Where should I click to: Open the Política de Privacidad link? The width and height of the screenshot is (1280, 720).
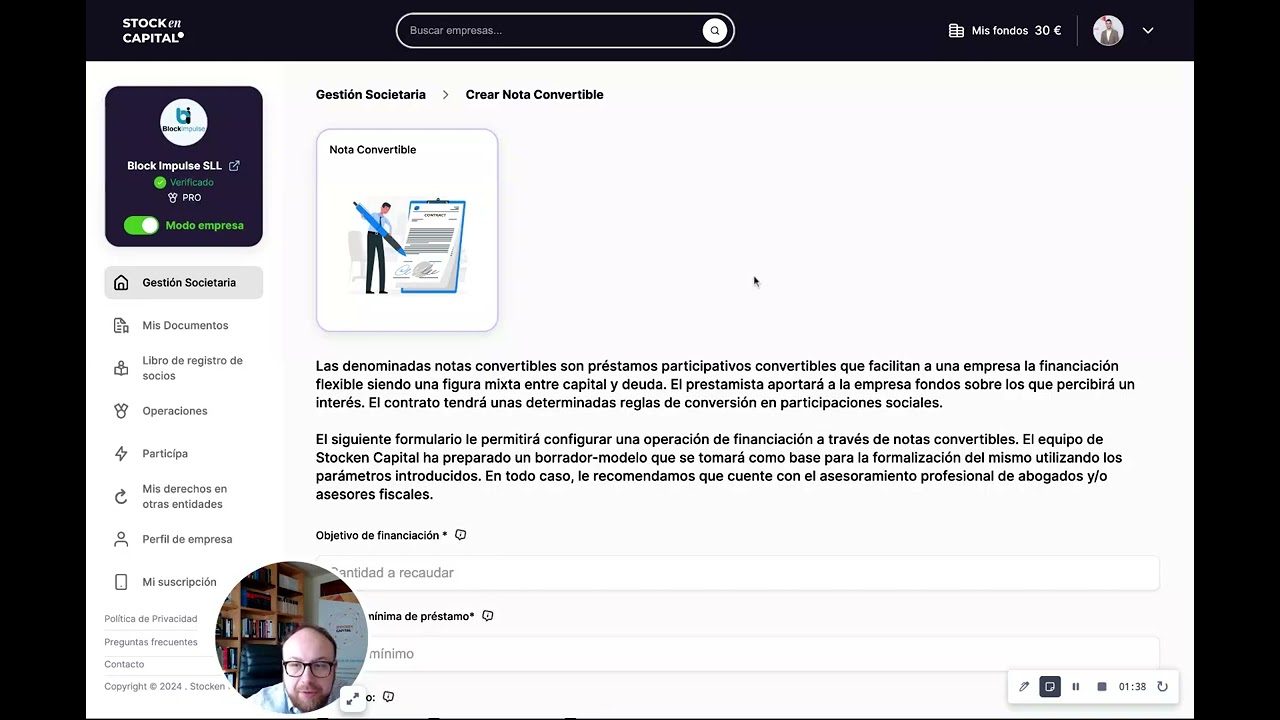point(151,619)
